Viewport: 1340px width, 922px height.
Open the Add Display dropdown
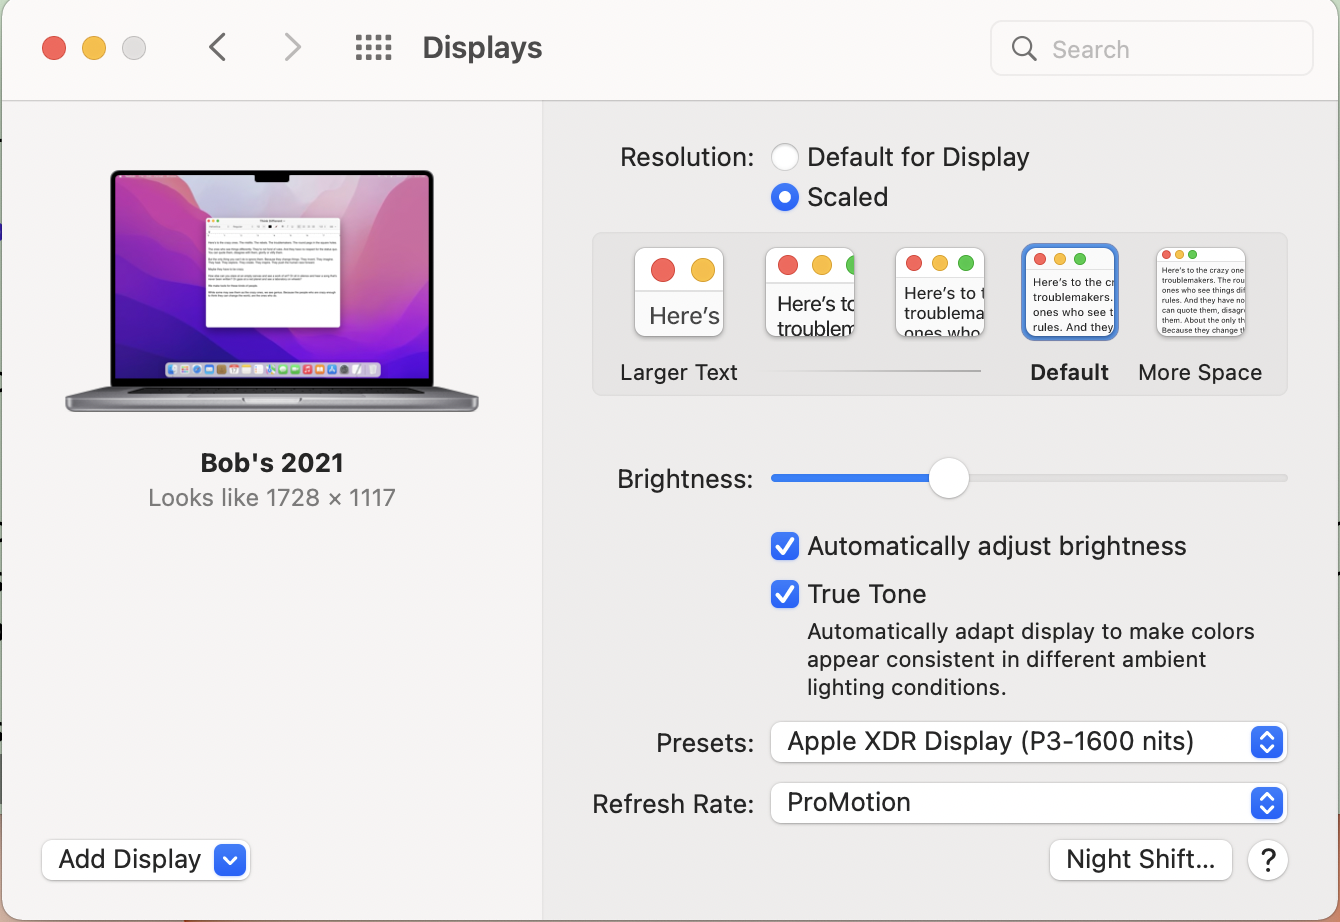pos(146,860)
